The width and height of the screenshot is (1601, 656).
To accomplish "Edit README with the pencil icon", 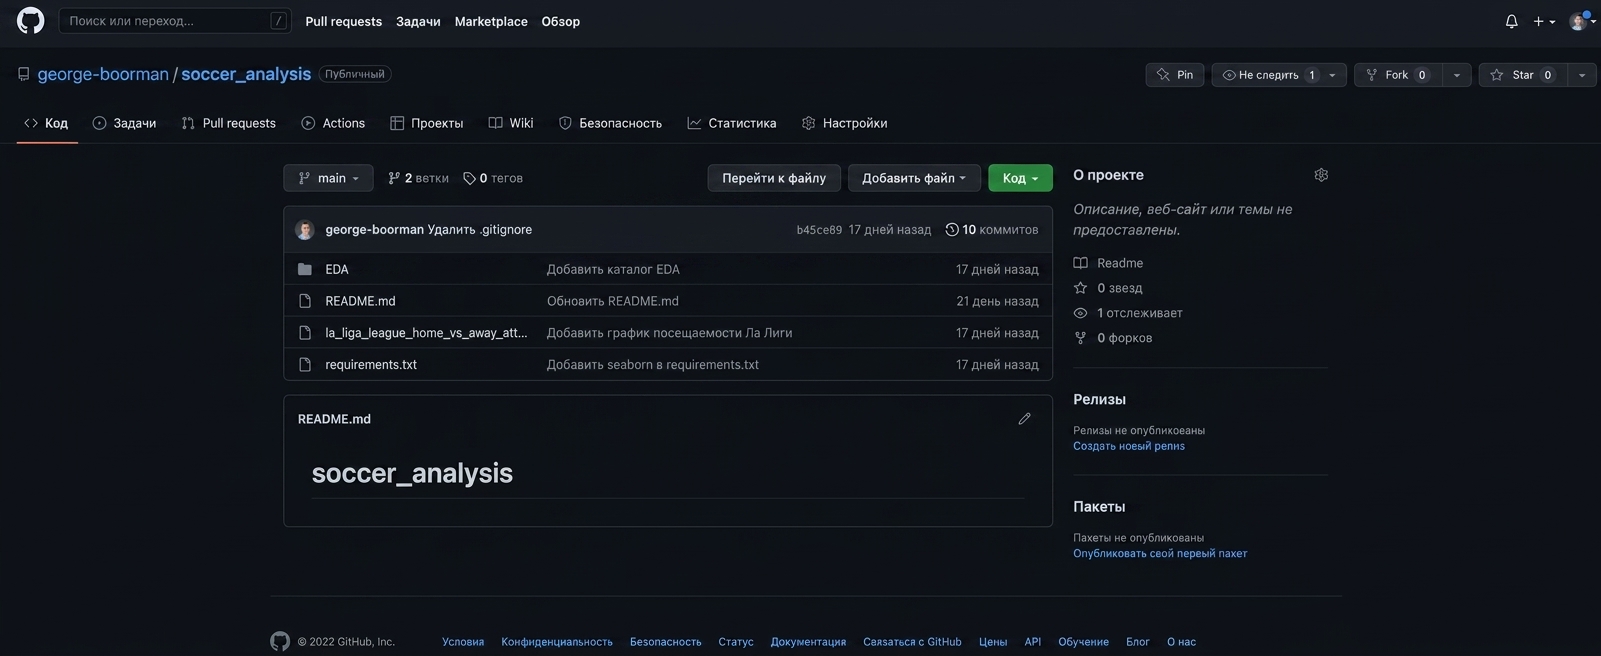I will pyautogui.click(x=1024, y=419).
